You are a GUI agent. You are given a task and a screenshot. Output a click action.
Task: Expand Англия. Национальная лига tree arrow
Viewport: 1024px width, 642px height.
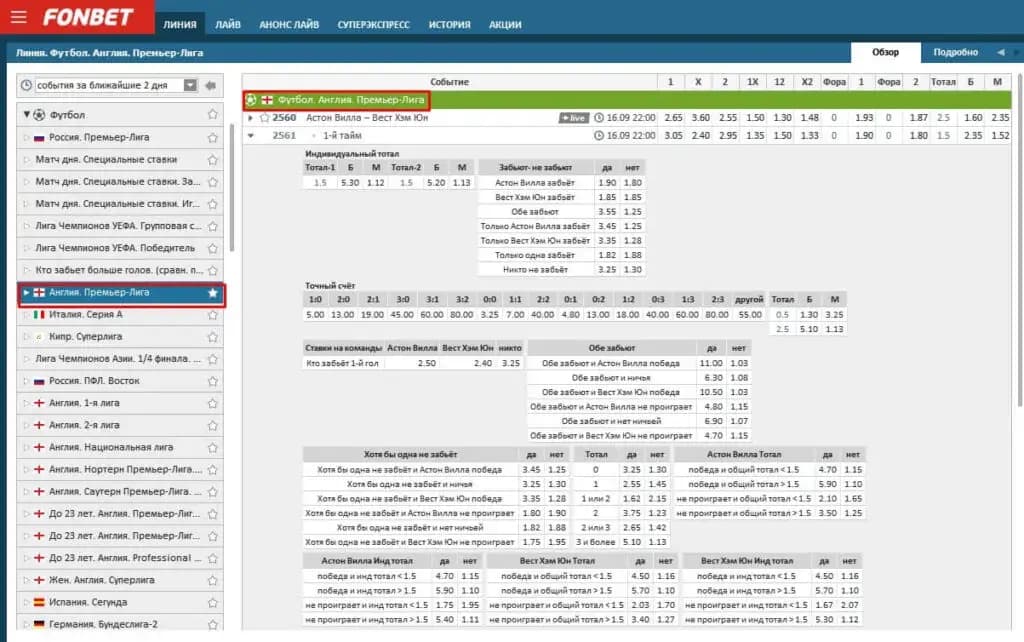[x=26, y=447]
